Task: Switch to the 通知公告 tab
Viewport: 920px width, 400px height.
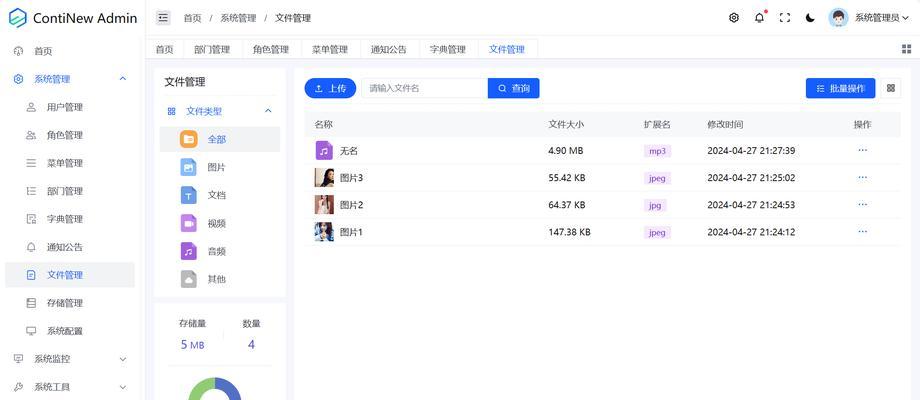Action: point(388,49)
